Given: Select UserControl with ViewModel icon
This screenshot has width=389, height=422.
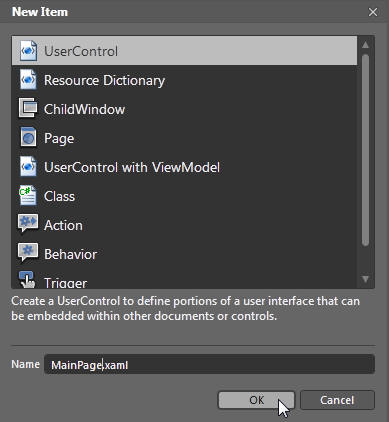Looking at the screenshot, I should coord(28,166).
